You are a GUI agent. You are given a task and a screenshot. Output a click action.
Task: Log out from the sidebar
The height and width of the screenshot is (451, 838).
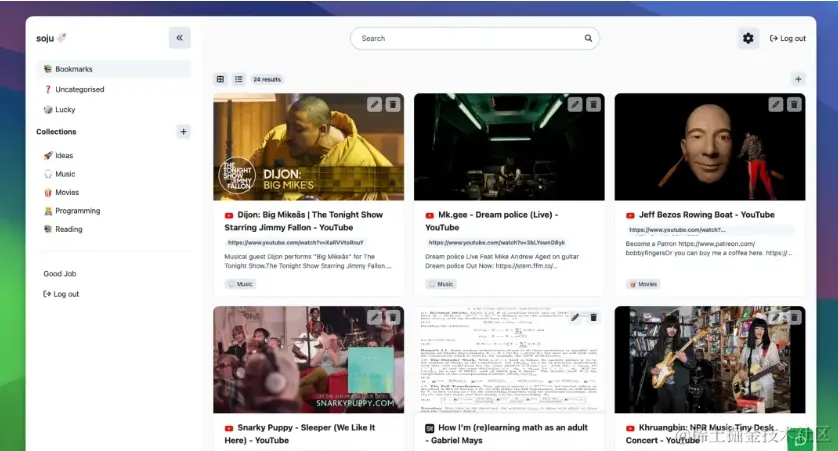click(x=61, y=294)
